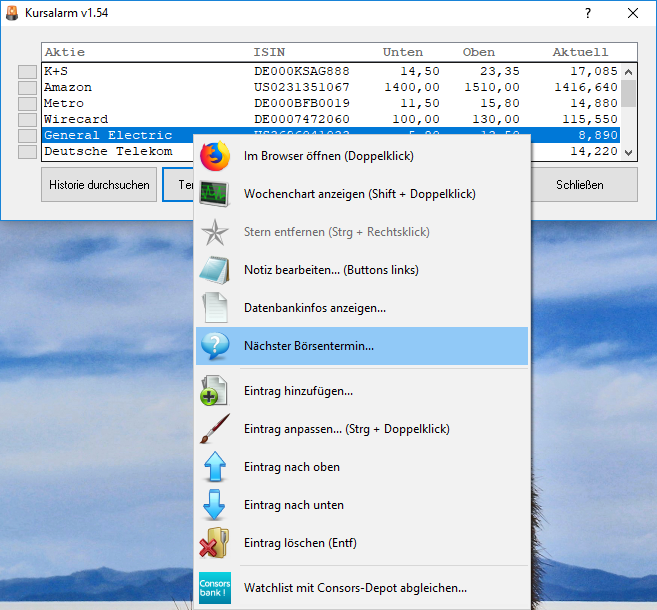This screenshot has width=657, height=610.
Task: Click the list scrollbar down arrow
Action: 629,153
